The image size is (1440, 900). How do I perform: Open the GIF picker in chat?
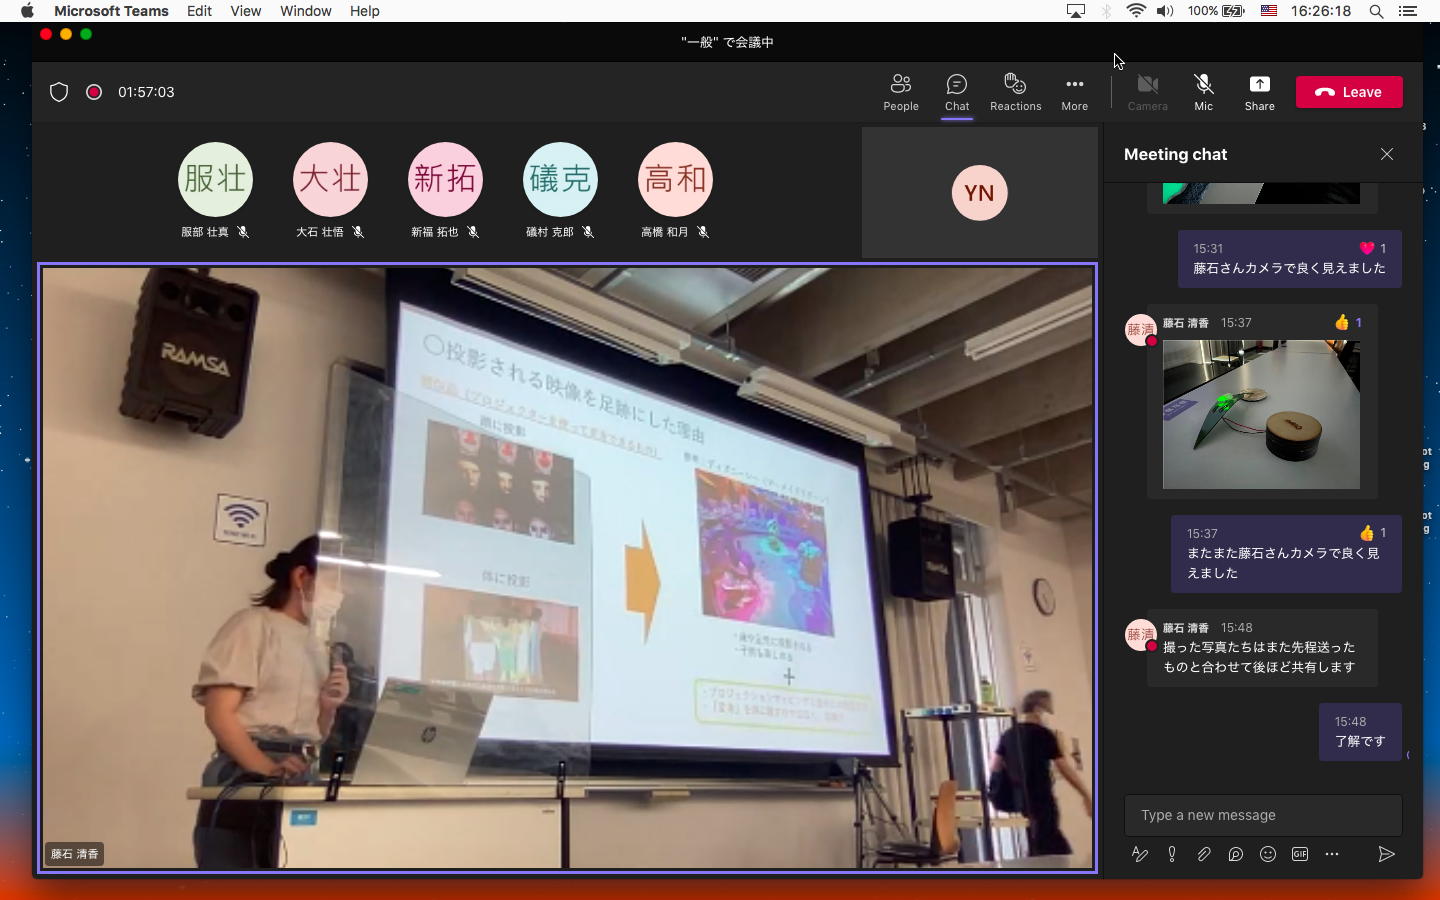tap(1300, 854)
